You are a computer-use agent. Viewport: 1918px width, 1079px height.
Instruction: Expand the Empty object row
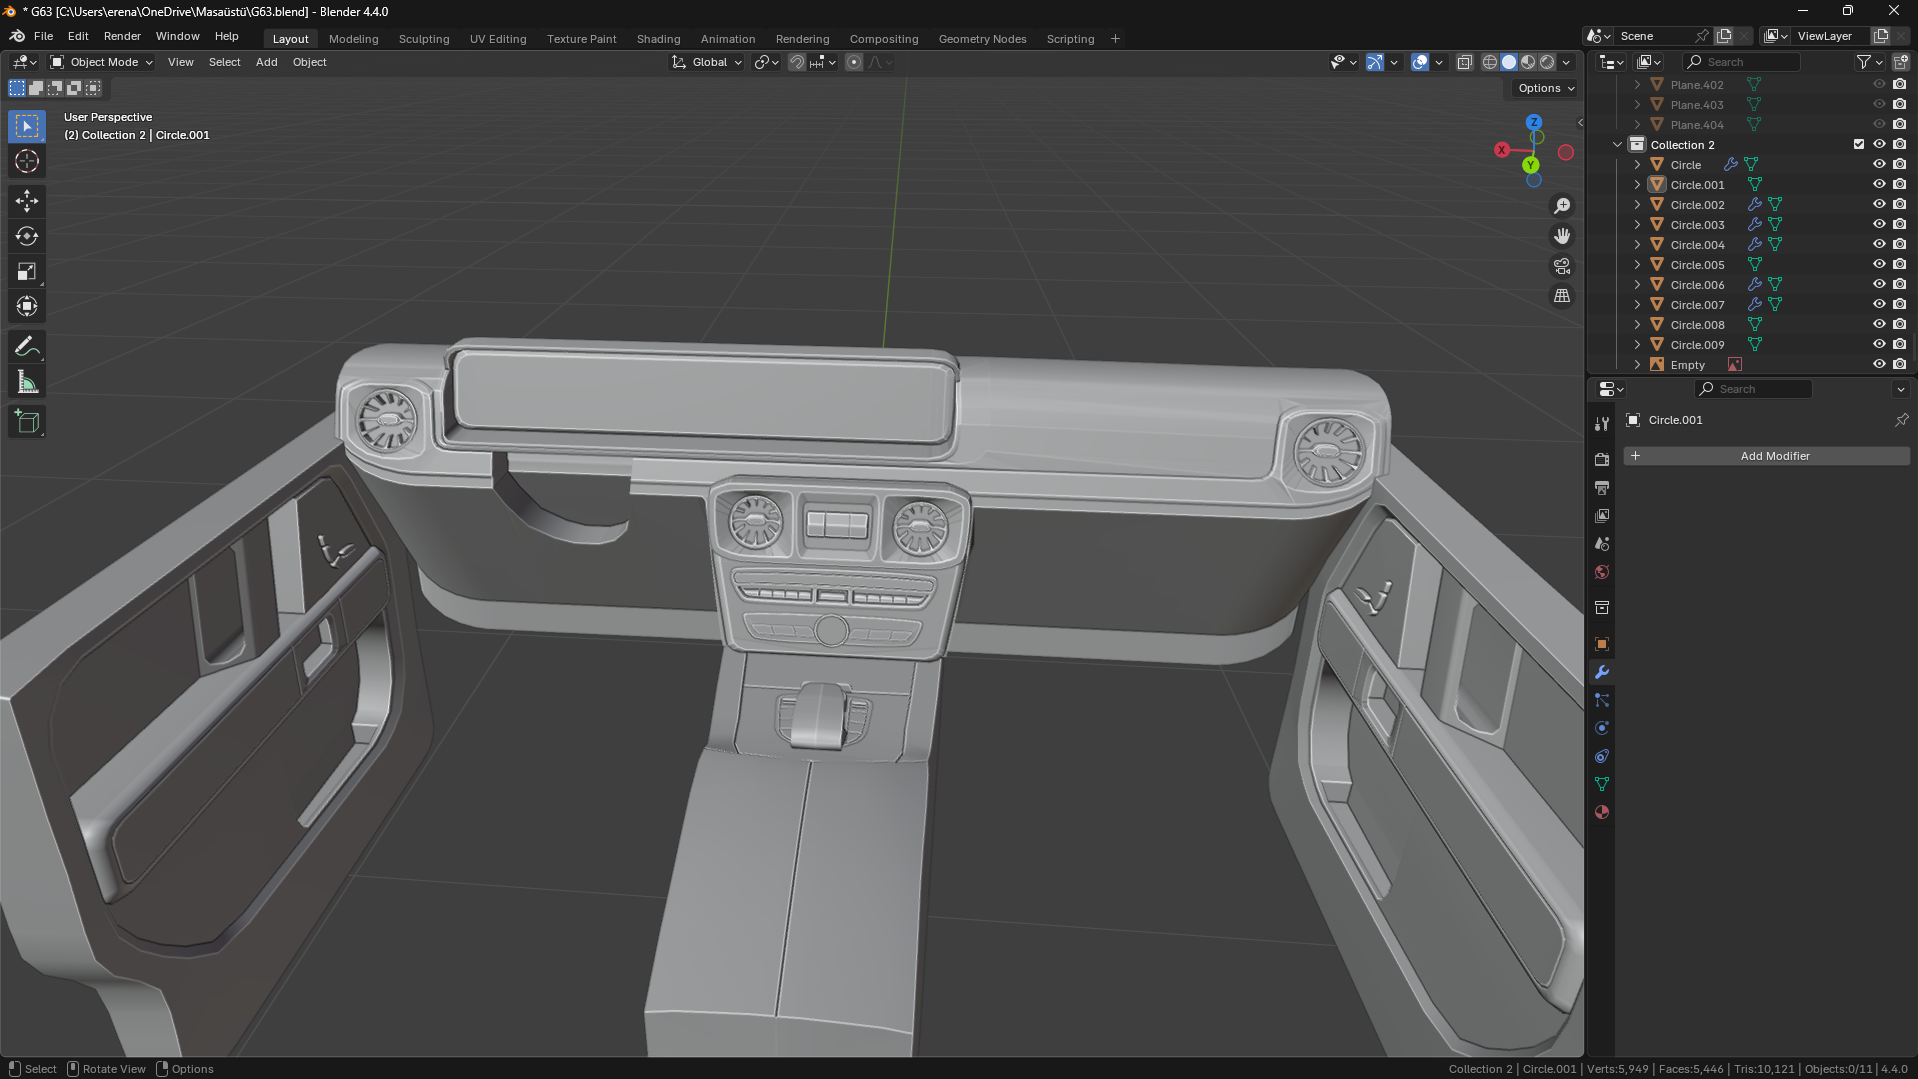(x=1637, y=364)
